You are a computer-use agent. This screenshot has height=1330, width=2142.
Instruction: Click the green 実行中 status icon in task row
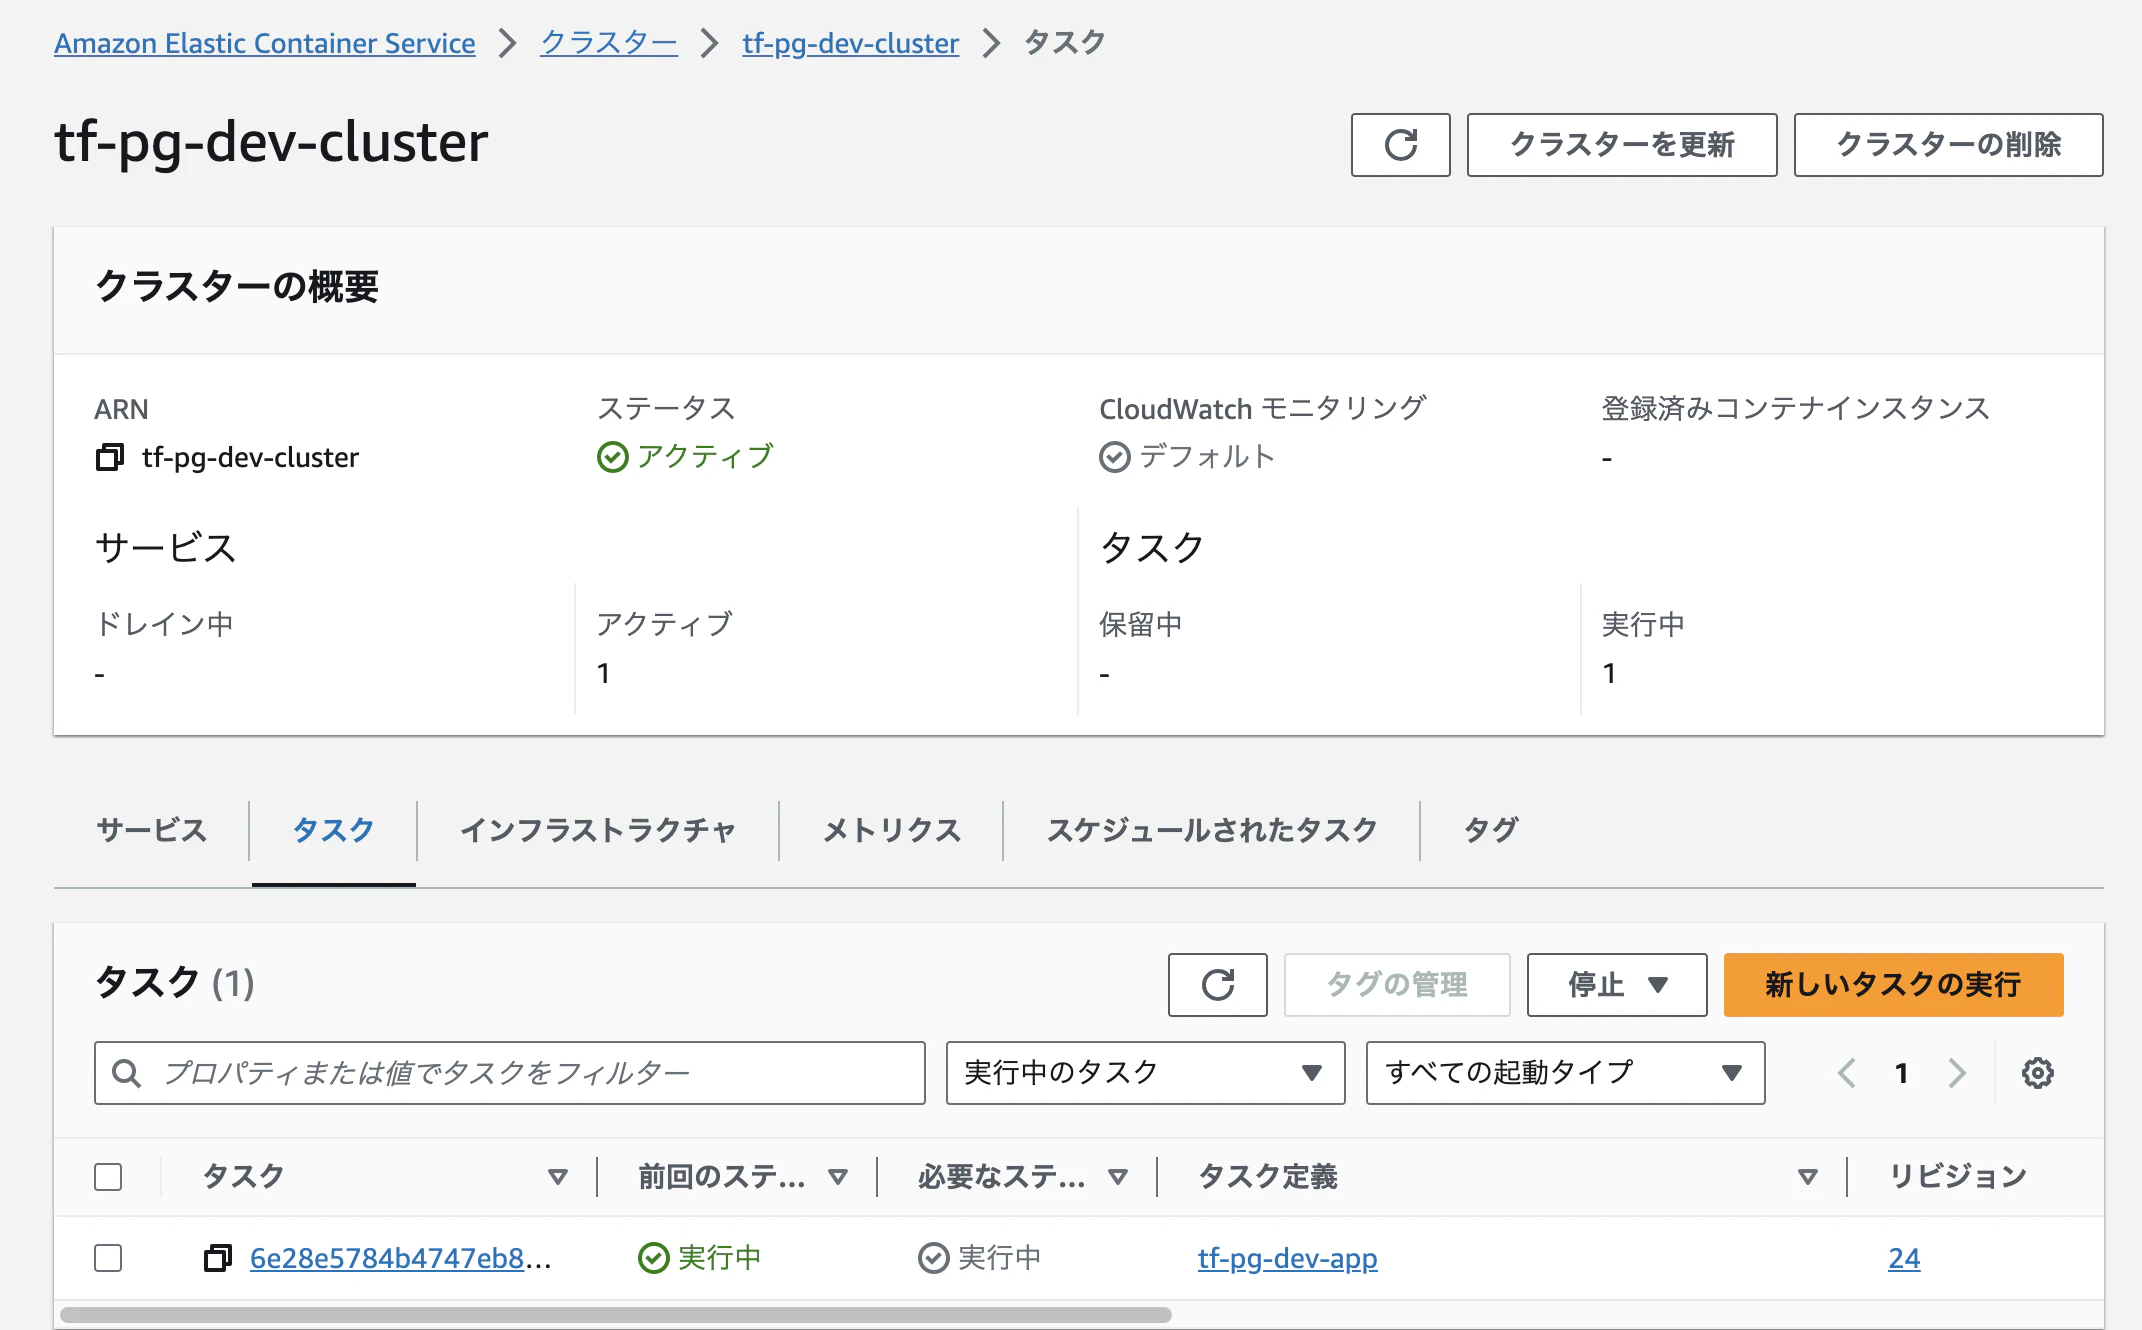653,1258
